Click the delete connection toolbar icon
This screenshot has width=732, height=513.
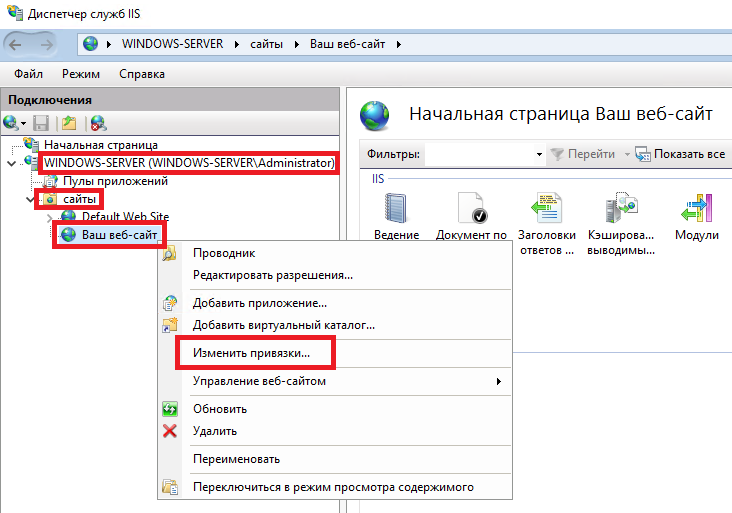[98, 123]
